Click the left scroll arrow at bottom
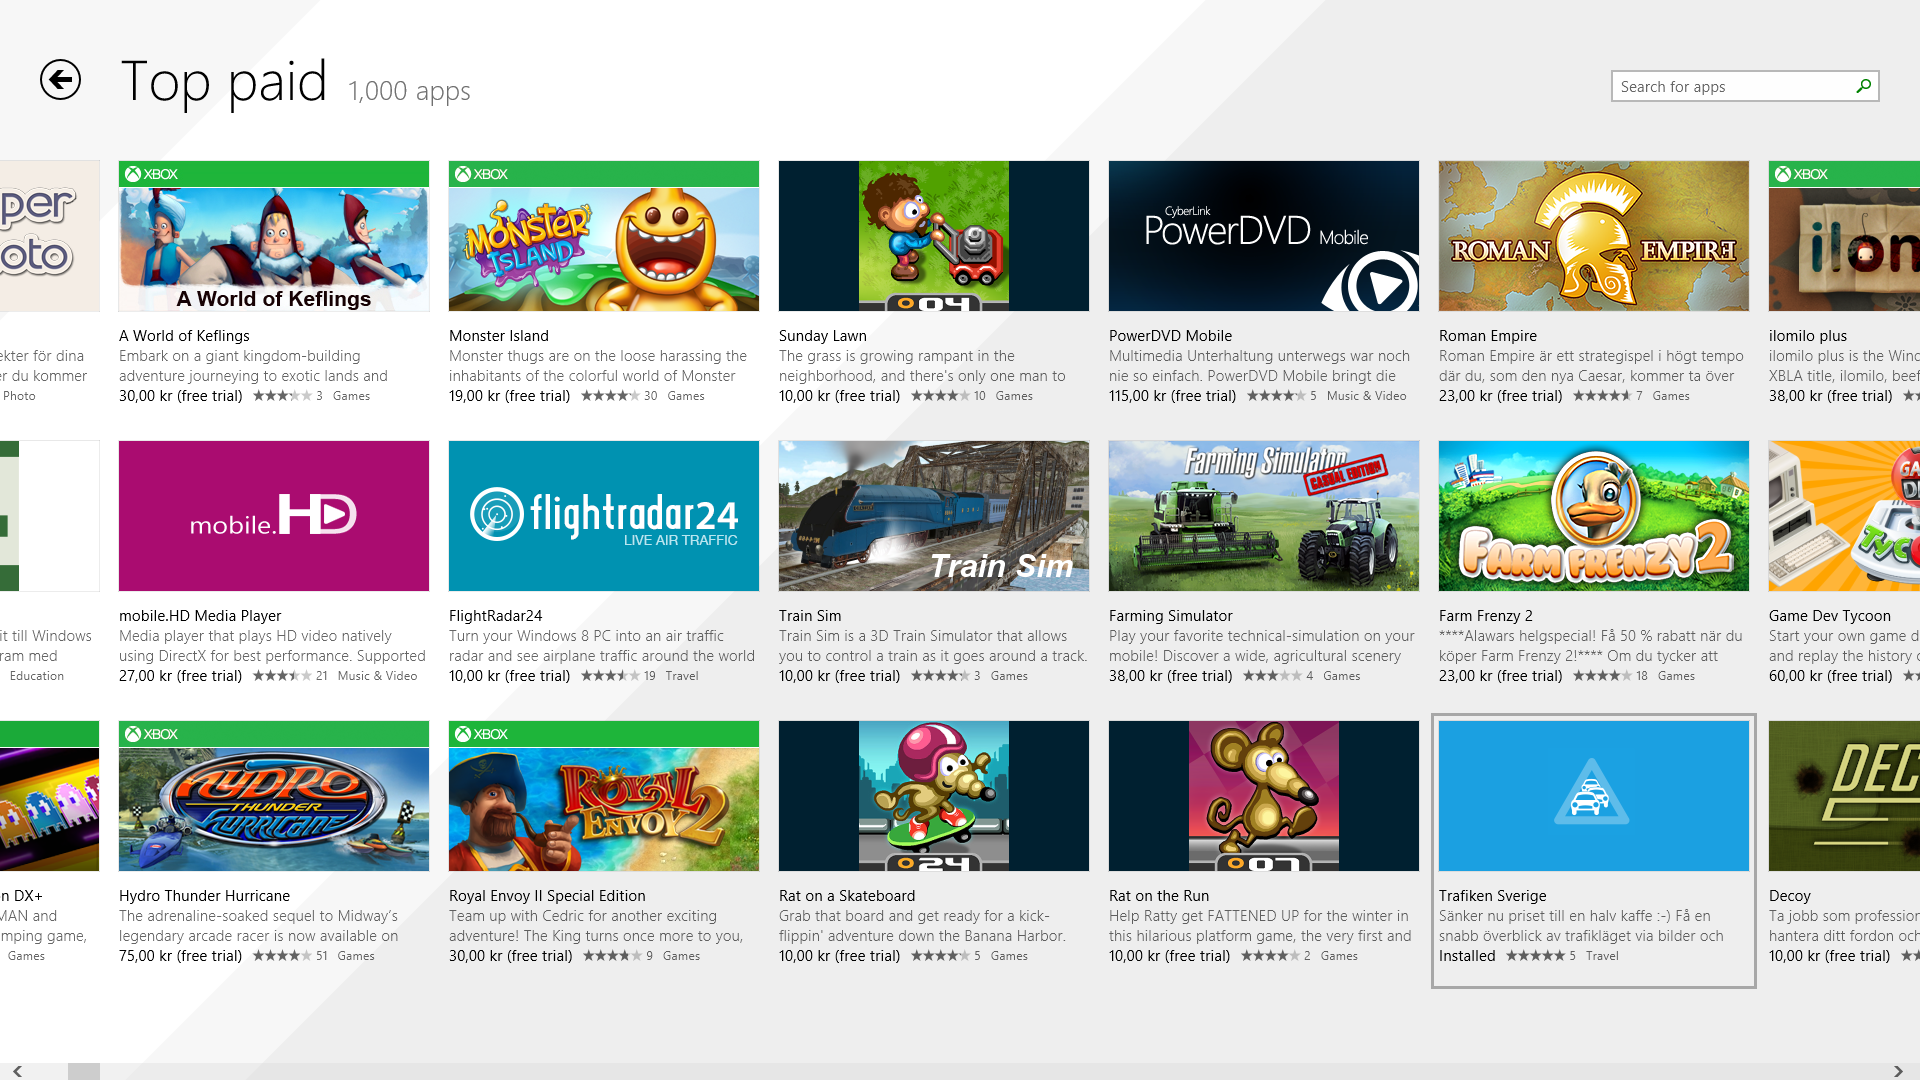Screen dimensions: 1920x1080 [18, 1070]
